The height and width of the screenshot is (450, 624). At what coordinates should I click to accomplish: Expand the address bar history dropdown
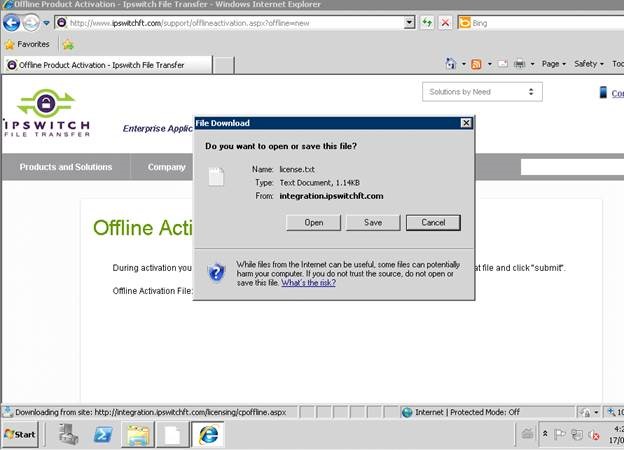[x=410, y=23]
